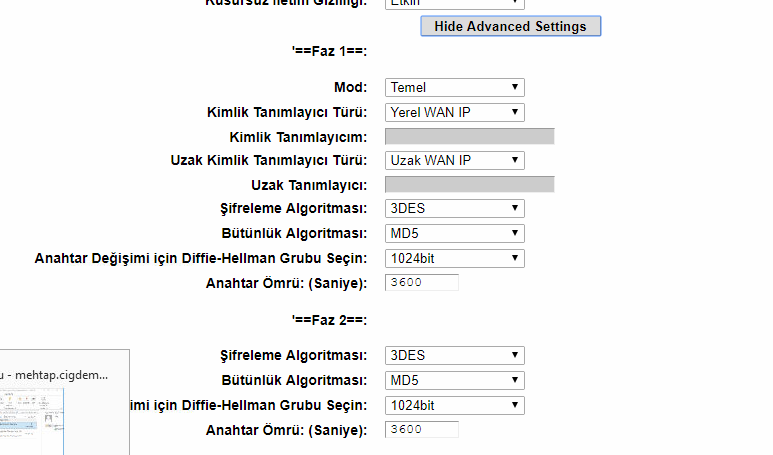
Task: Expand Kimlik Tanımlayıcı Türü dropdown
Action: [x=455, y=112]
